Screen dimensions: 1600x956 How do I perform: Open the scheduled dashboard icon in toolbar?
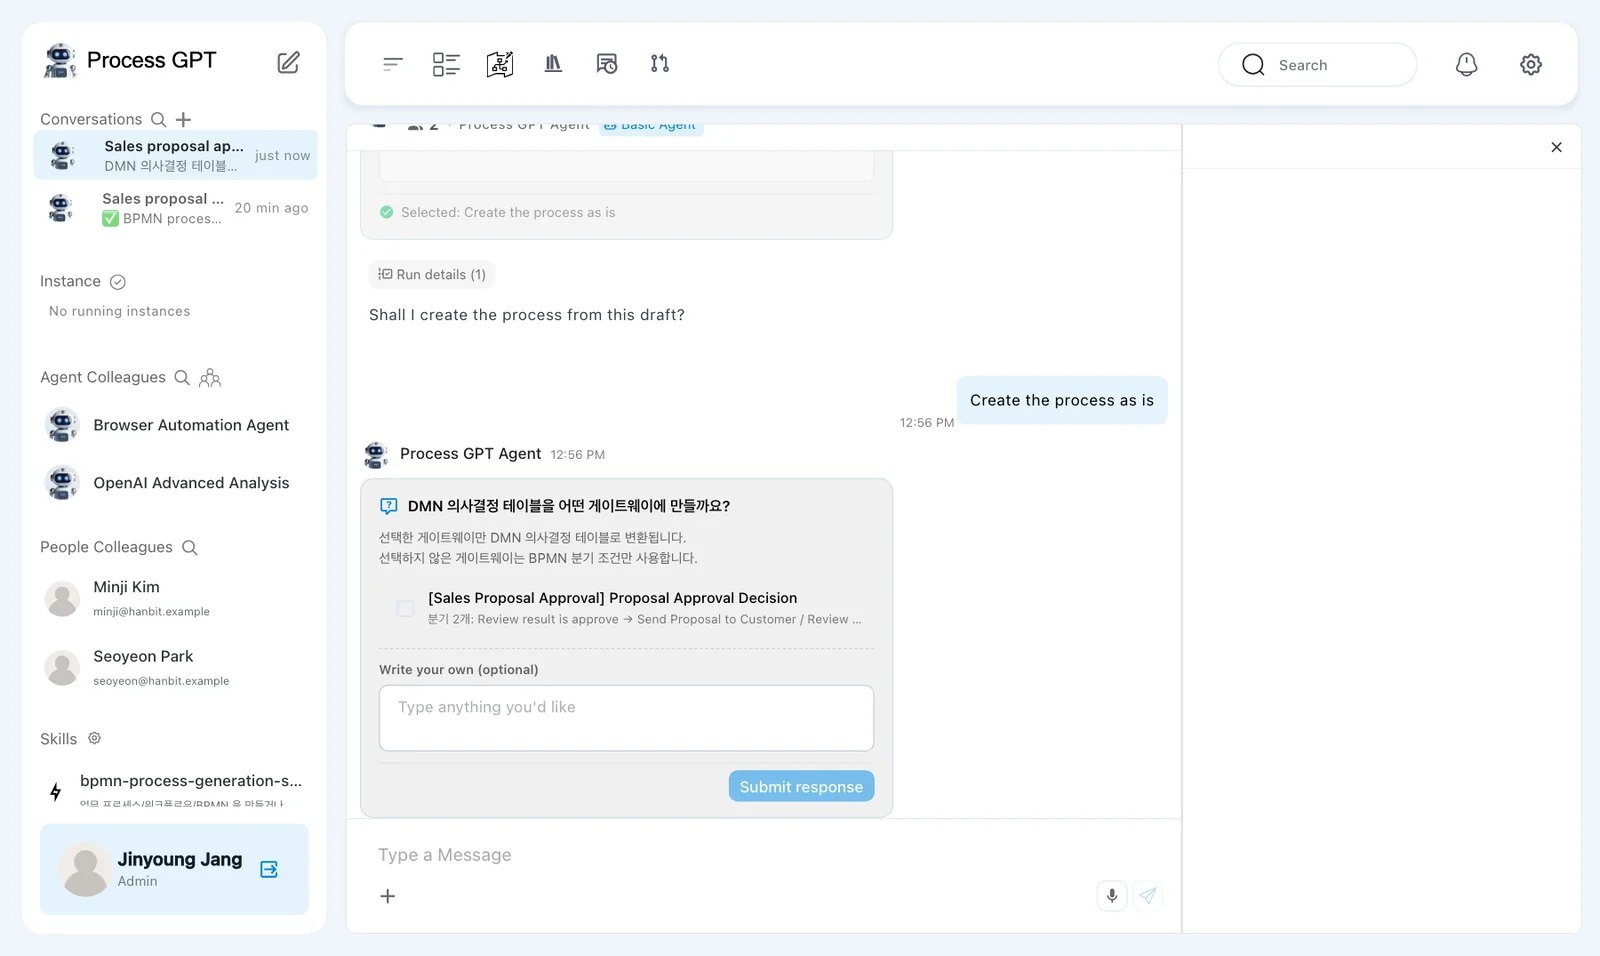tap(607, 64)
